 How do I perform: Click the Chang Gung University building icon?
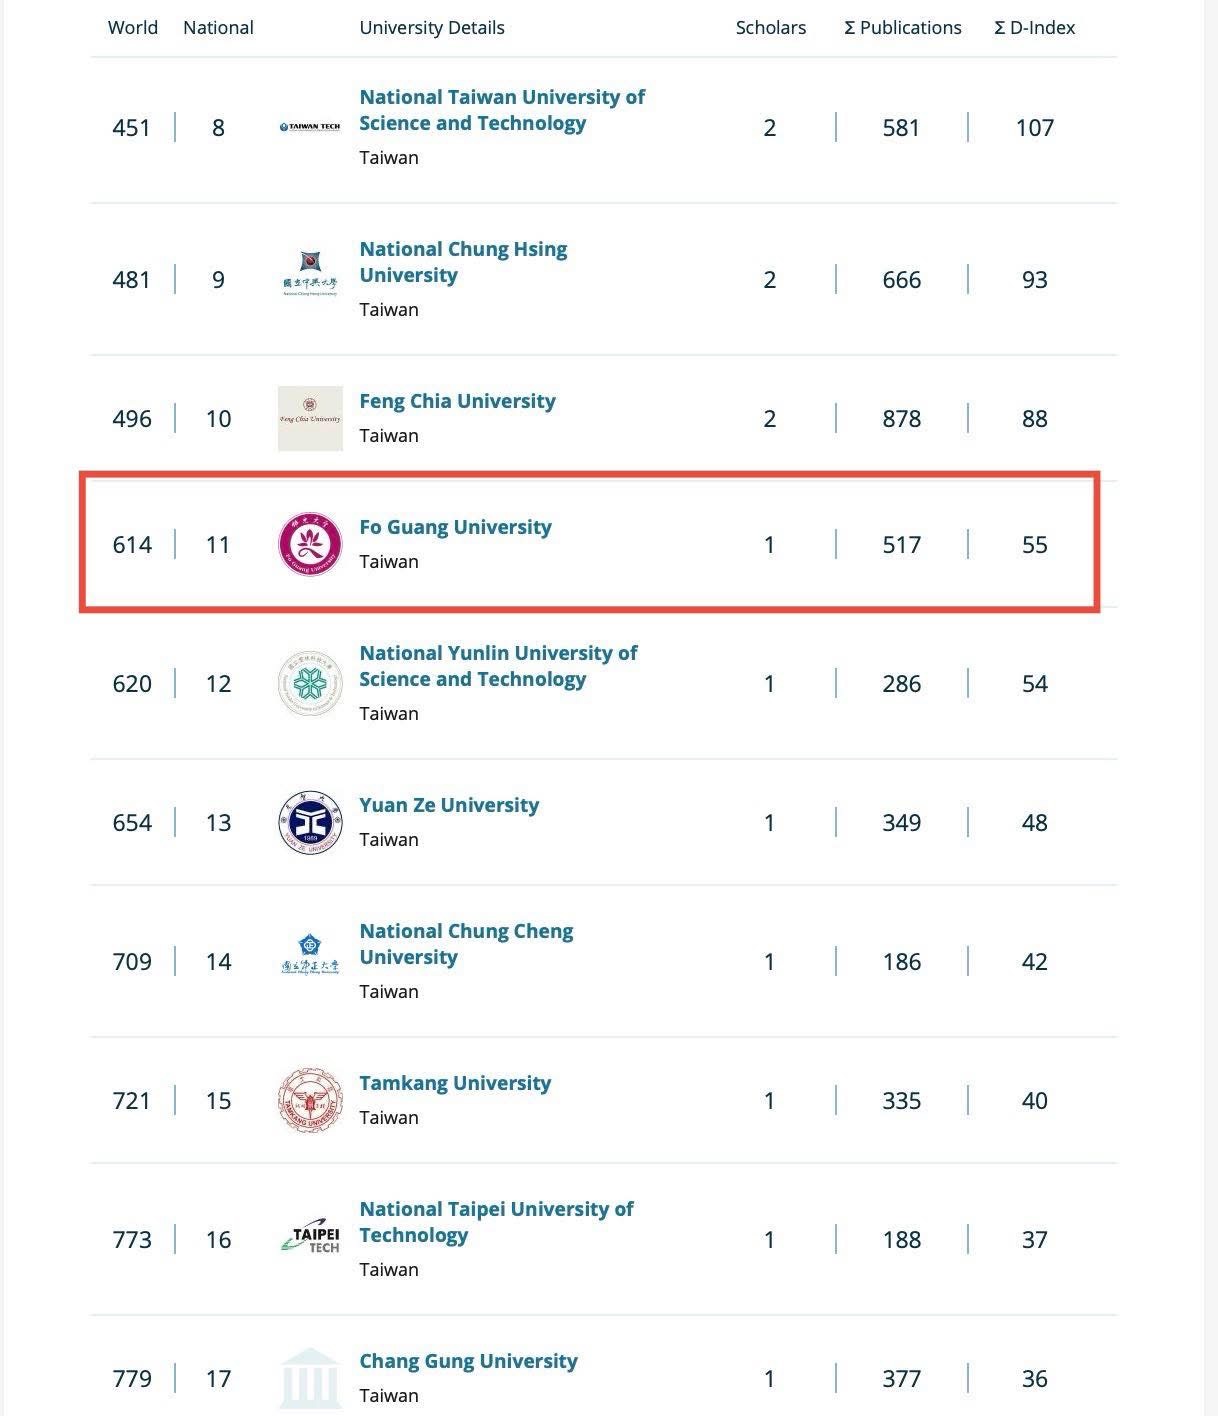pos(310,1378)
